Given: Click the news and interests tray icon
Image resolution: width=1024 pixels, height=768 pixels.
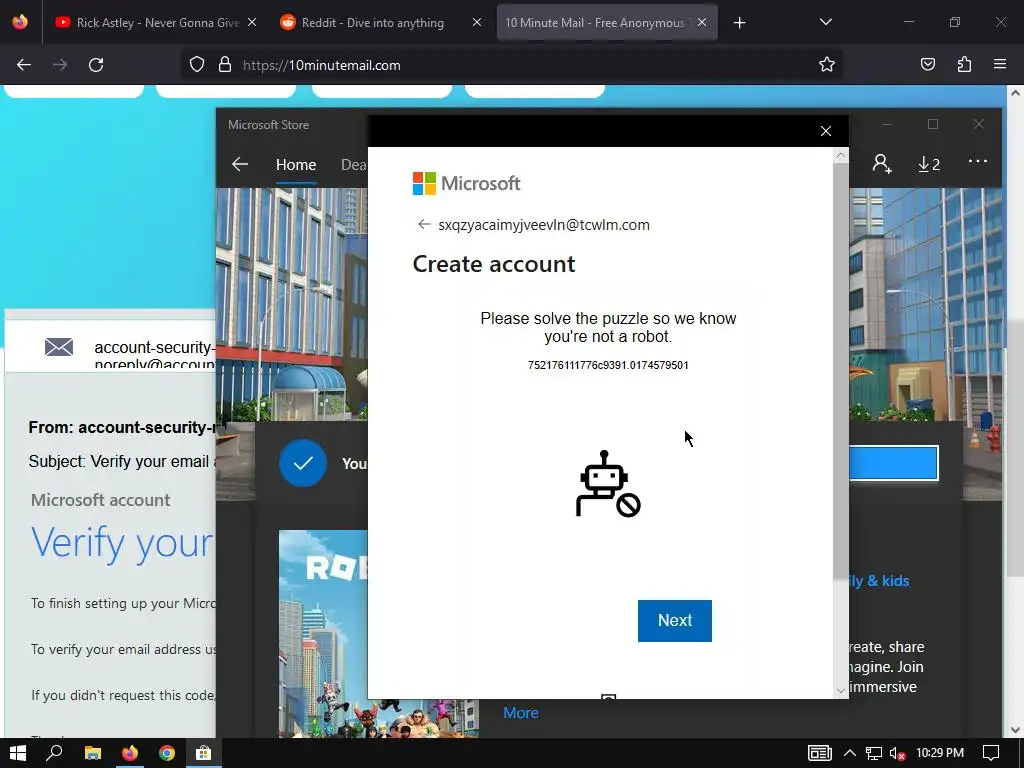Looking at the screenshot, I should [820, 753].
